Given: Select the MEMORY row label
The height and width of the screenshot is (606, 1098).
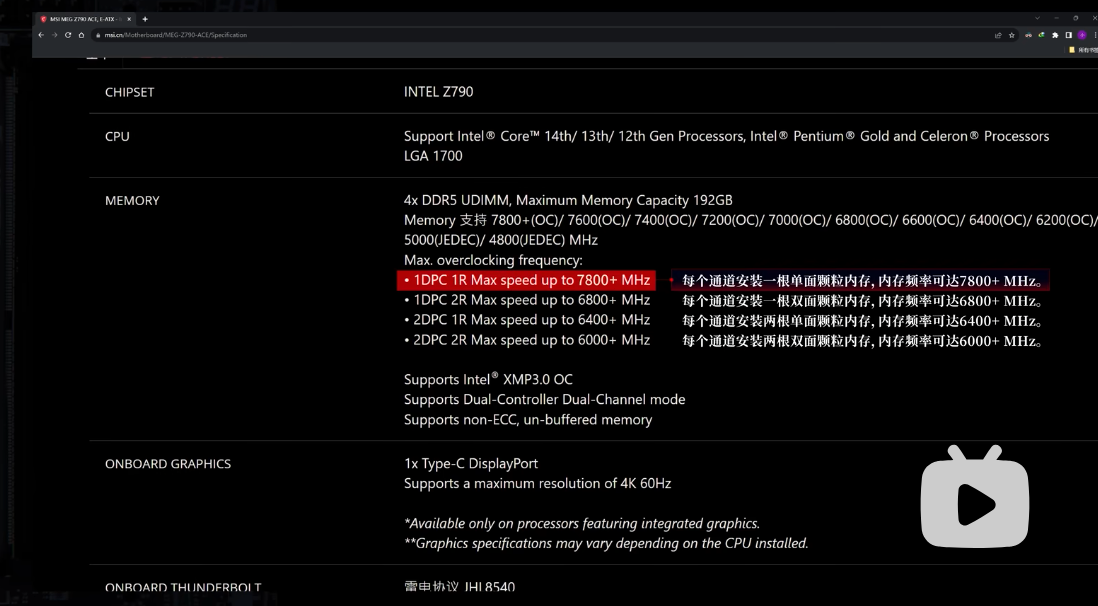Looking at the screenshot, I should tap(132, 201).
